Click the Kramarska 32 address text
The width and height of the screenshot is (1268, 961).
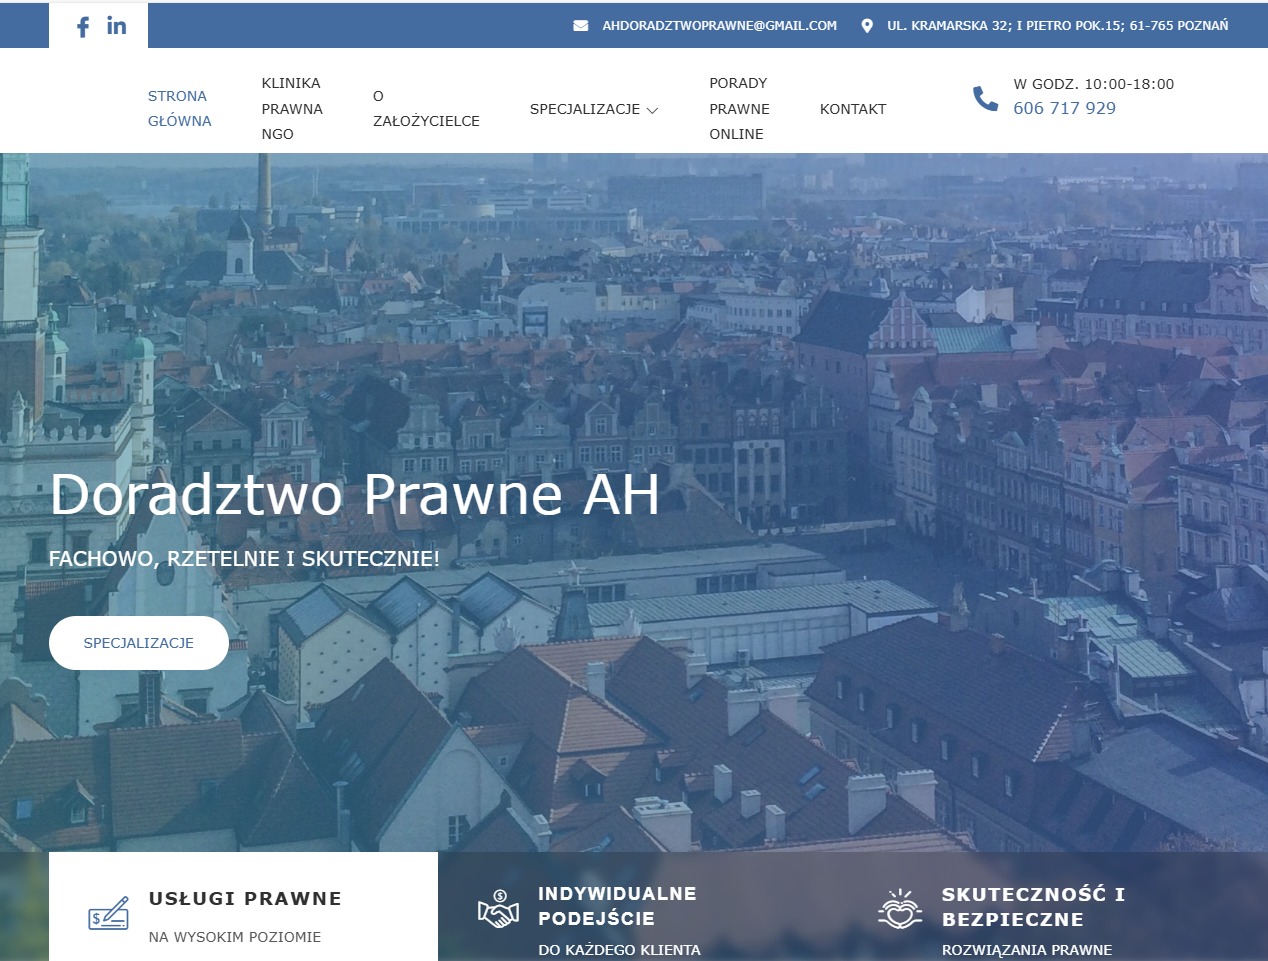tap(1058, 25)
